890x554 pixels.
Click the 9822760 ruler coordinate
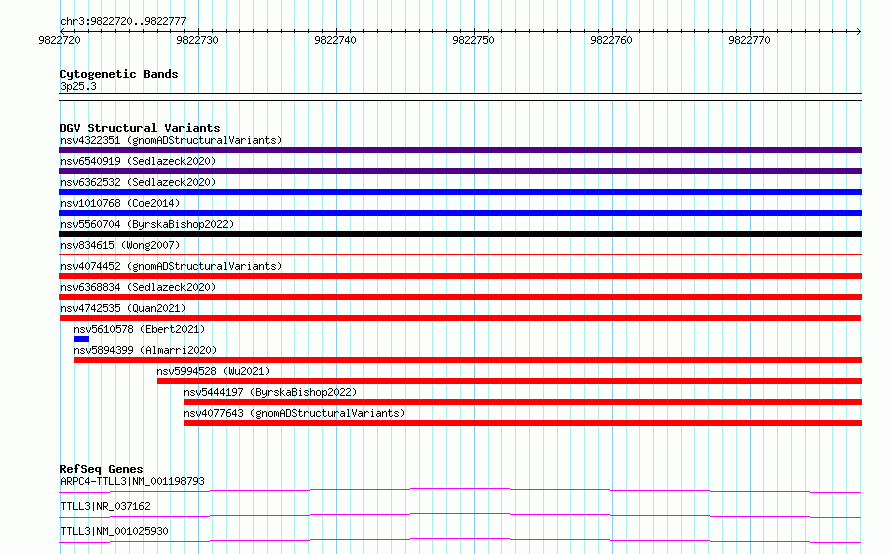(611, 40)
